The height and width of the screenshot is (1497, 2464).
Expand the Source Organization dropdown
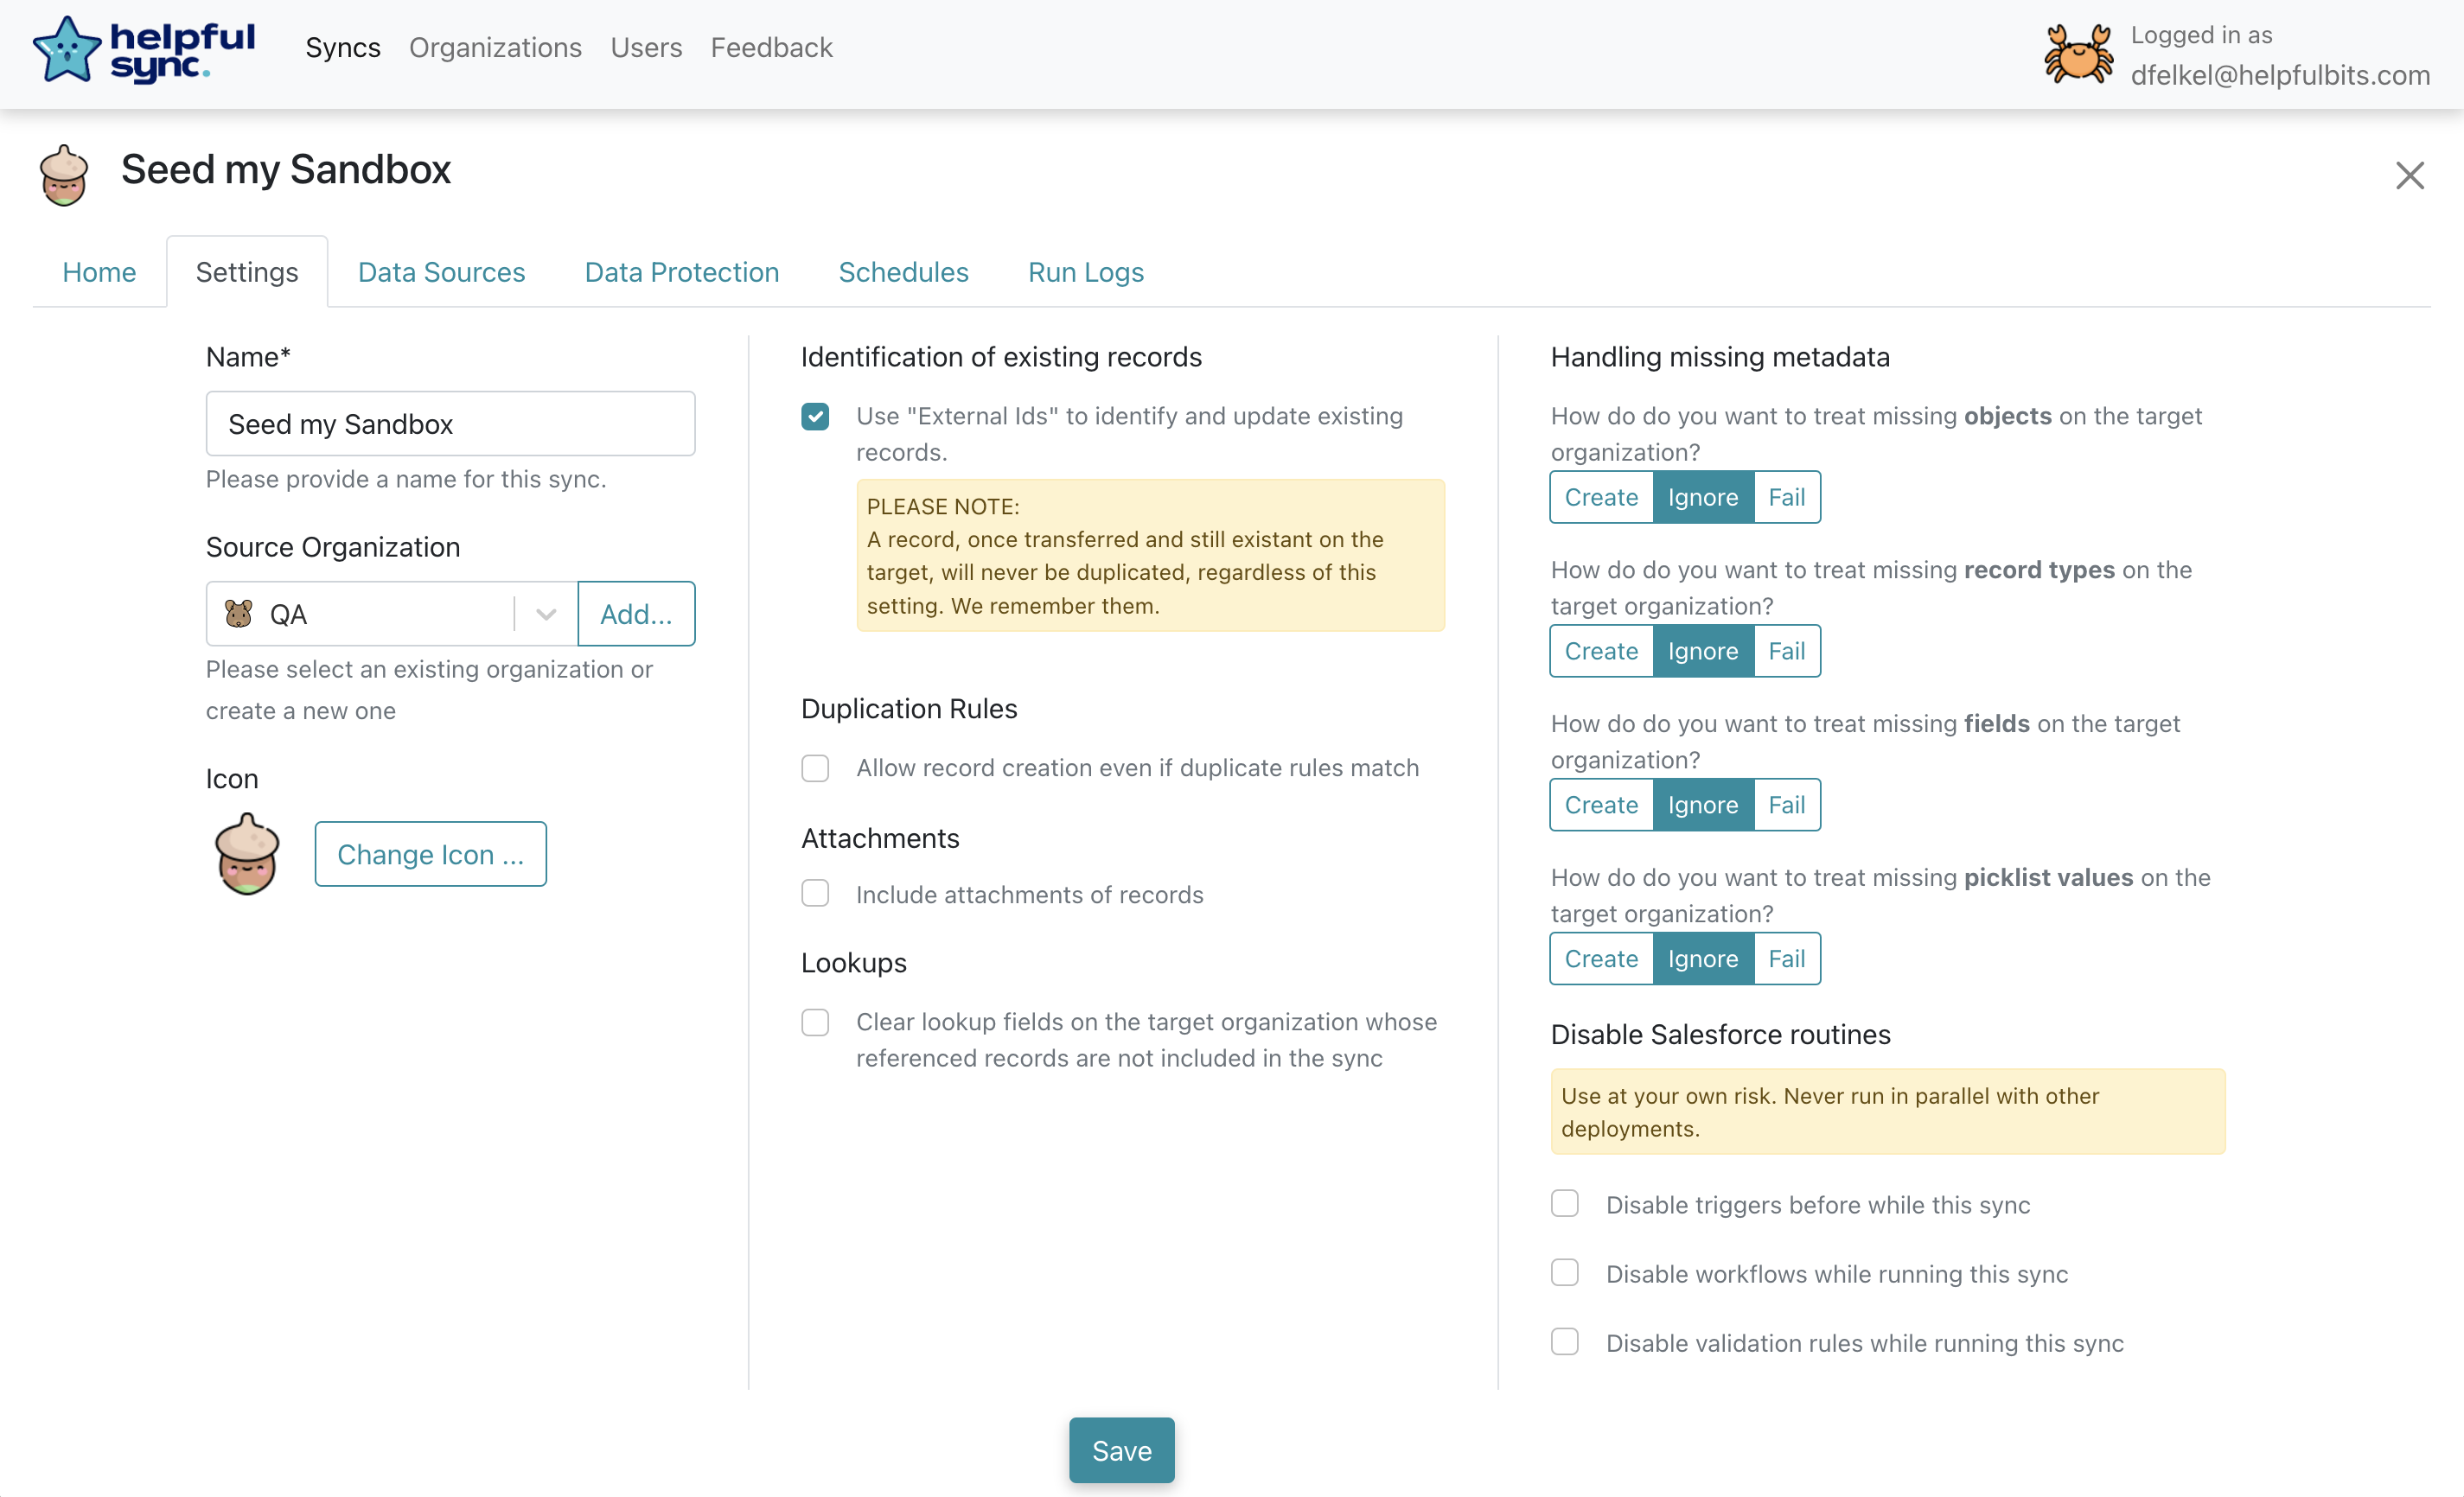pyautogui.click(x=544, y=613)
